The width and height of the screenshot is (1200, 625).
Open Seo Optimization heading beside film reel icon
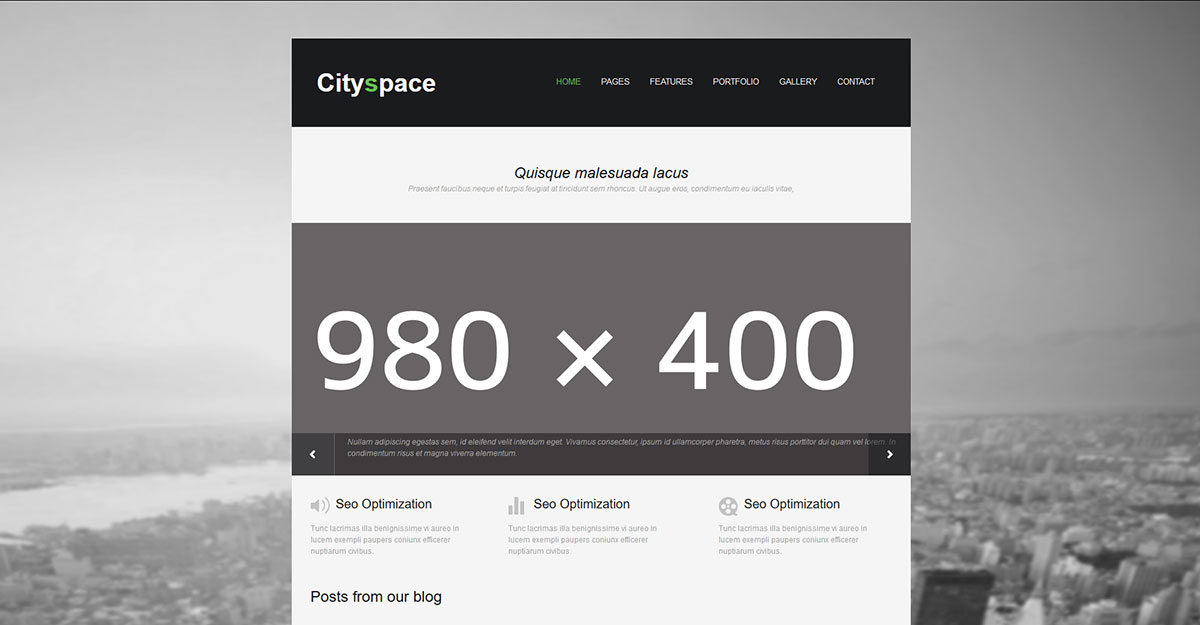[792, 504]
